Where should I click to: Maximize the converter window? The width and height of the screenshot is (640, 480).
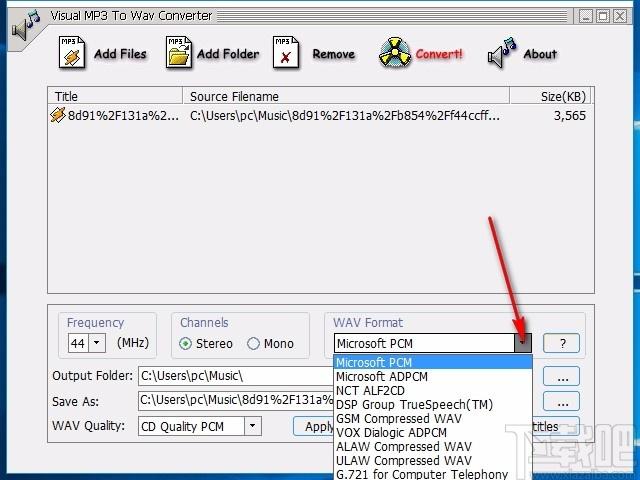603,17
